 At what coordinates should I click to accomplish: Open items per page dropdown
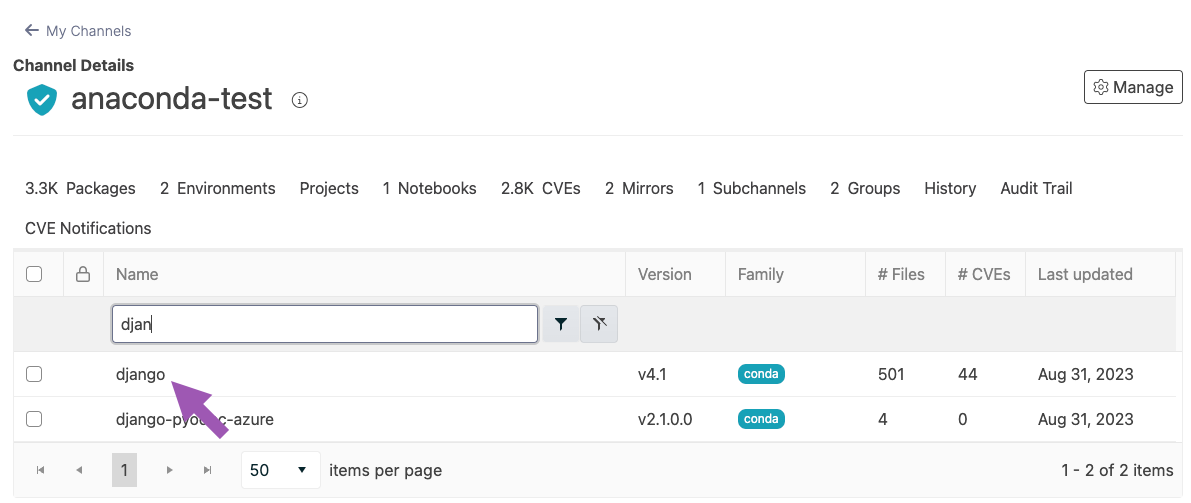[280, 470]
